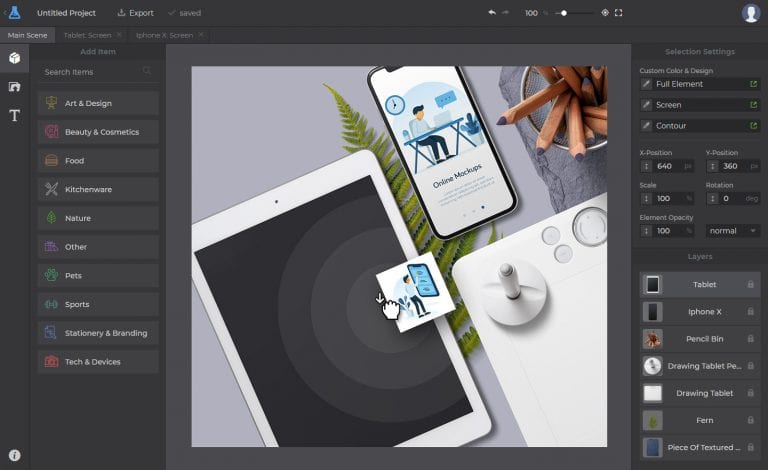Image resolution: width=768 pixels, height=470 pixels.
Task: Toggle lock on the Pencil Bin layer
Action: (x=750, y=338)
